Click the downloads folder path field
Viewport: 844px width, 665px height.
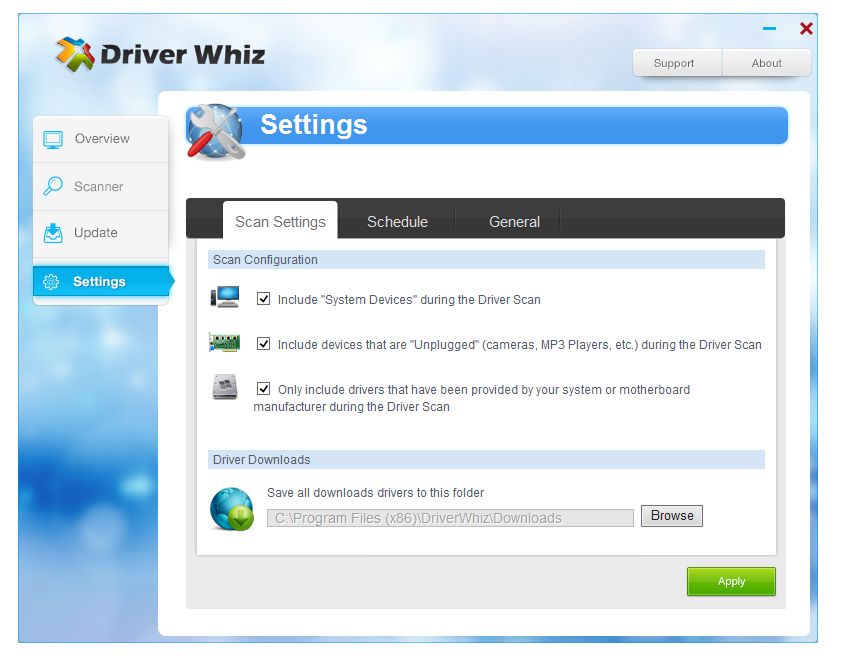450,518
